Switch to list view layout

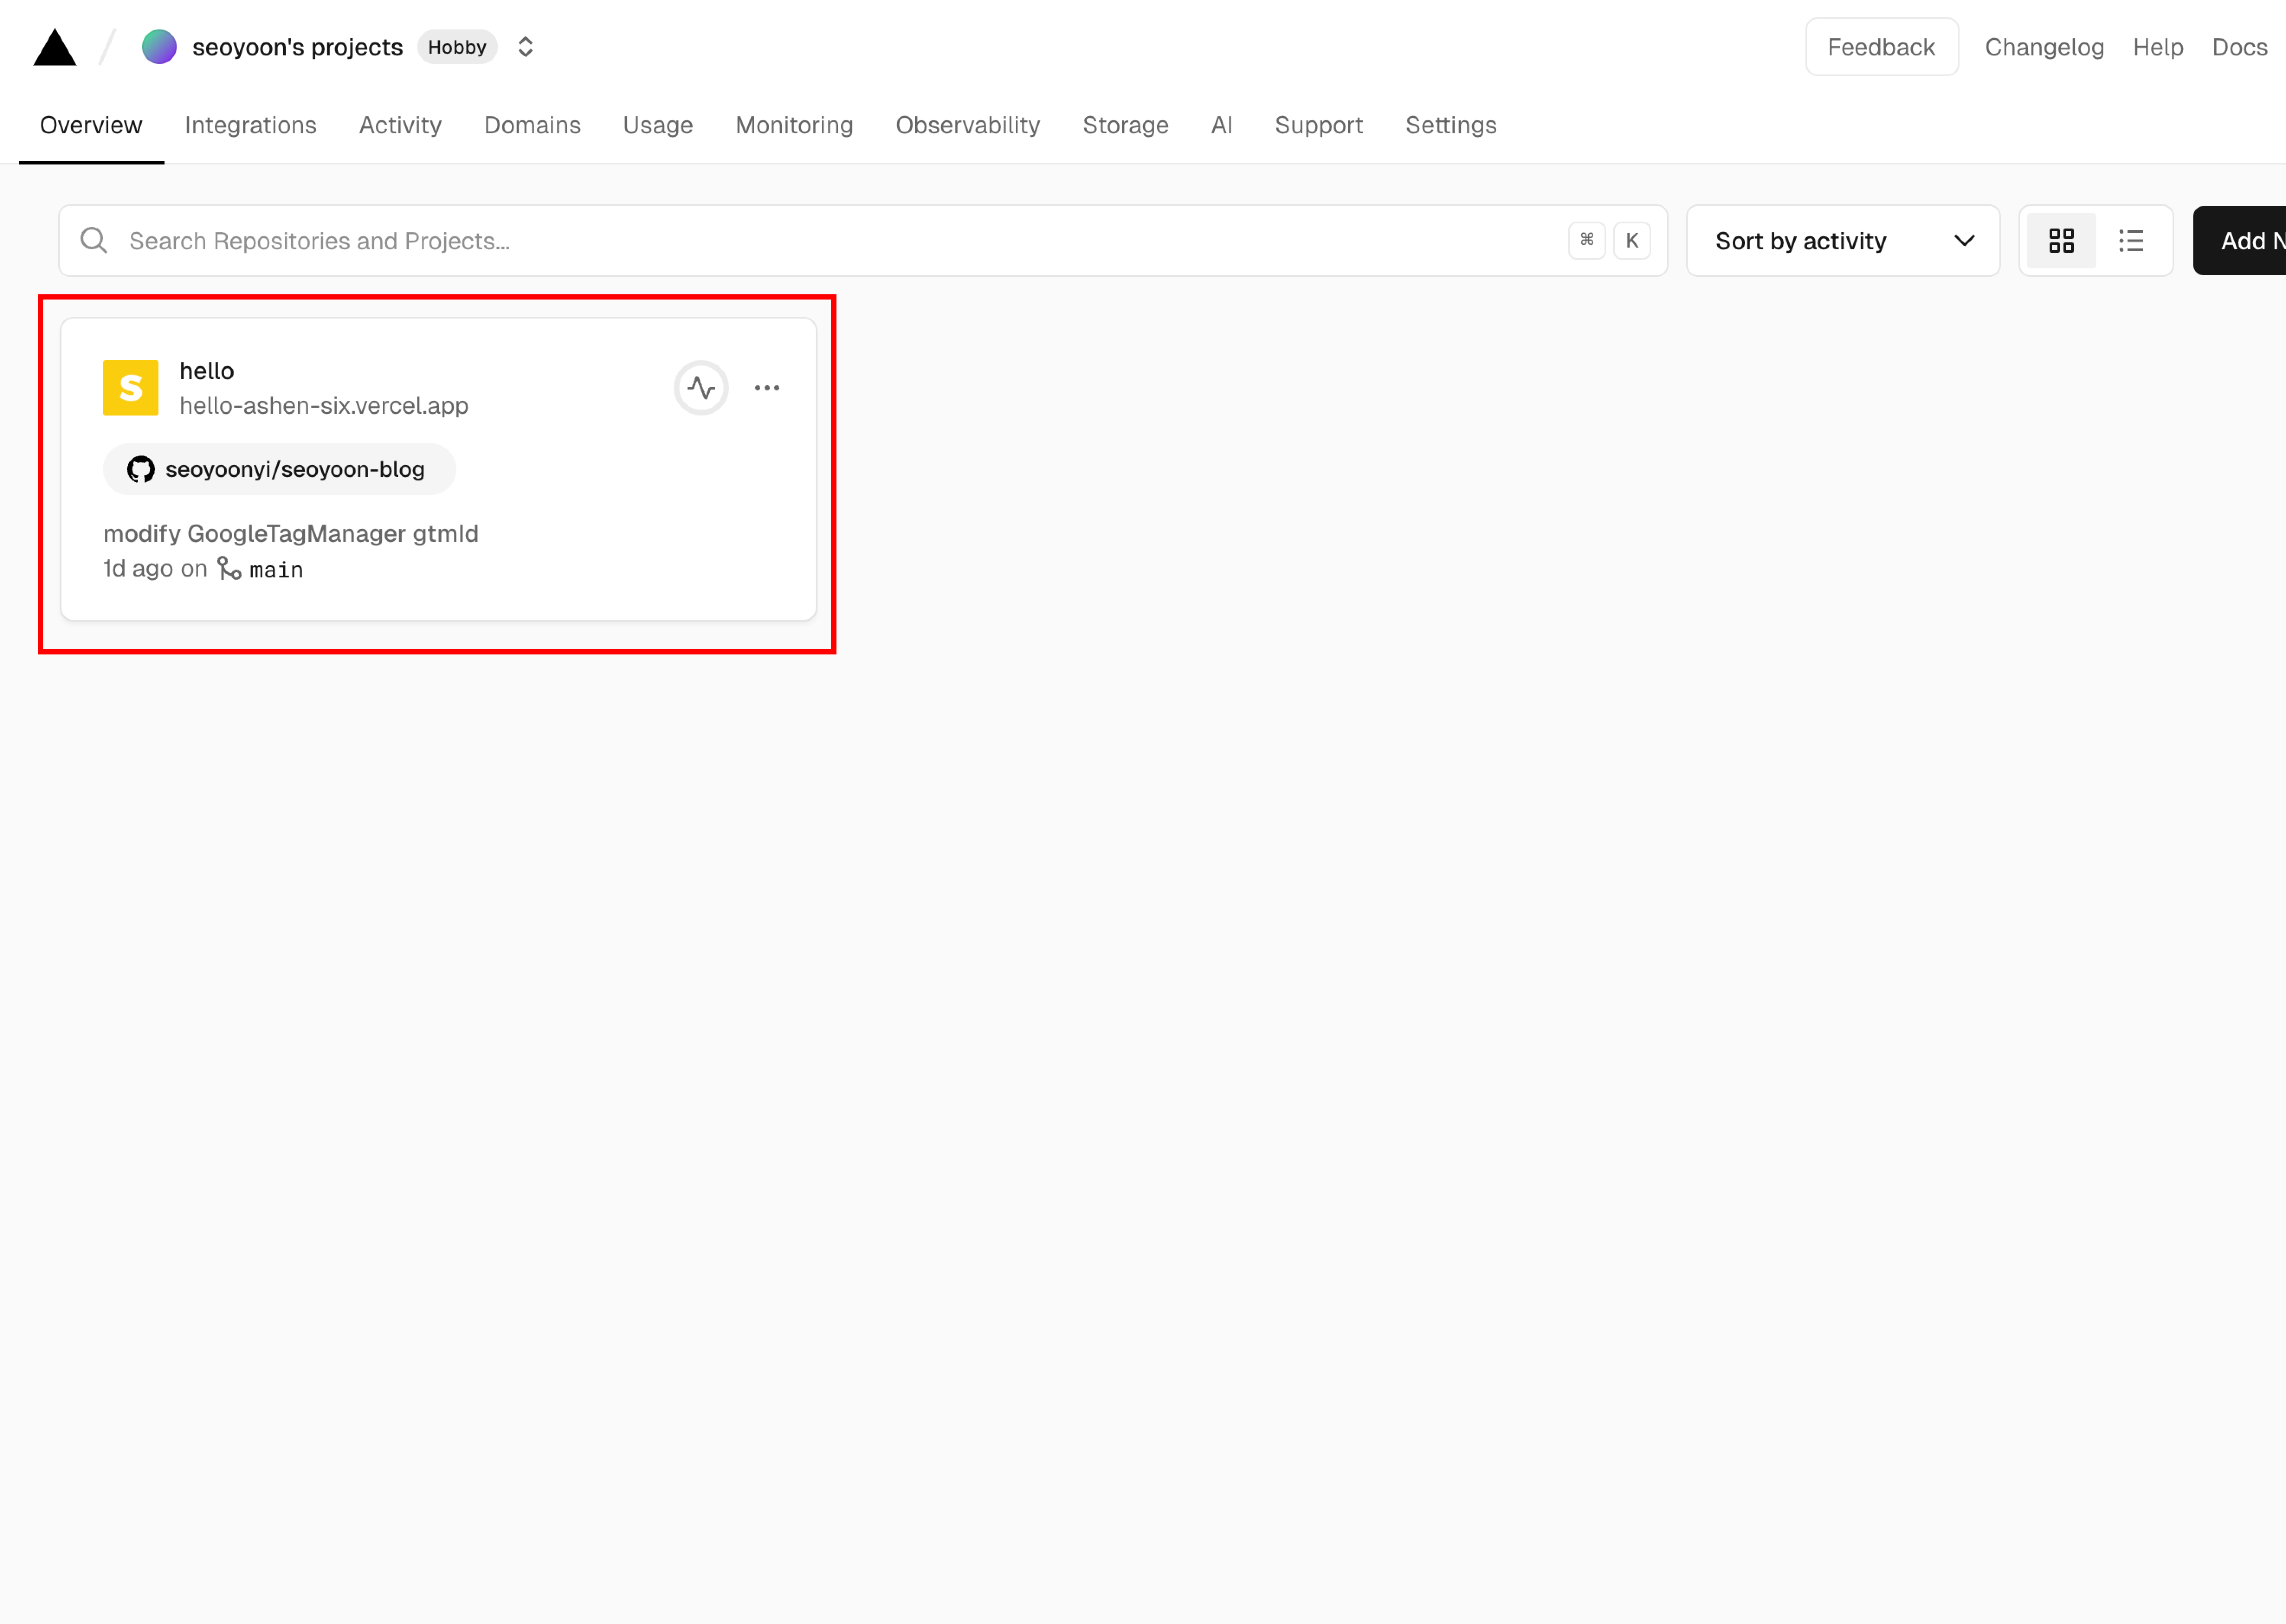click(x=2131, y=241)
